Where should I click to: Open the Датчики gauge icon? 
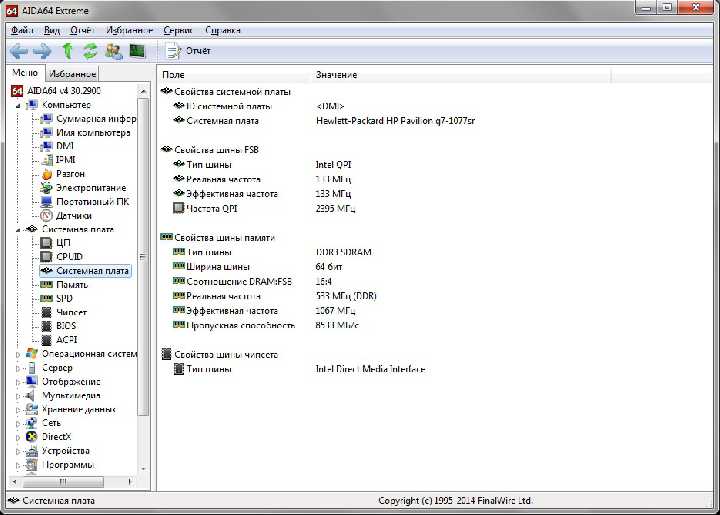pyautogui.click(x=46, y=215)
